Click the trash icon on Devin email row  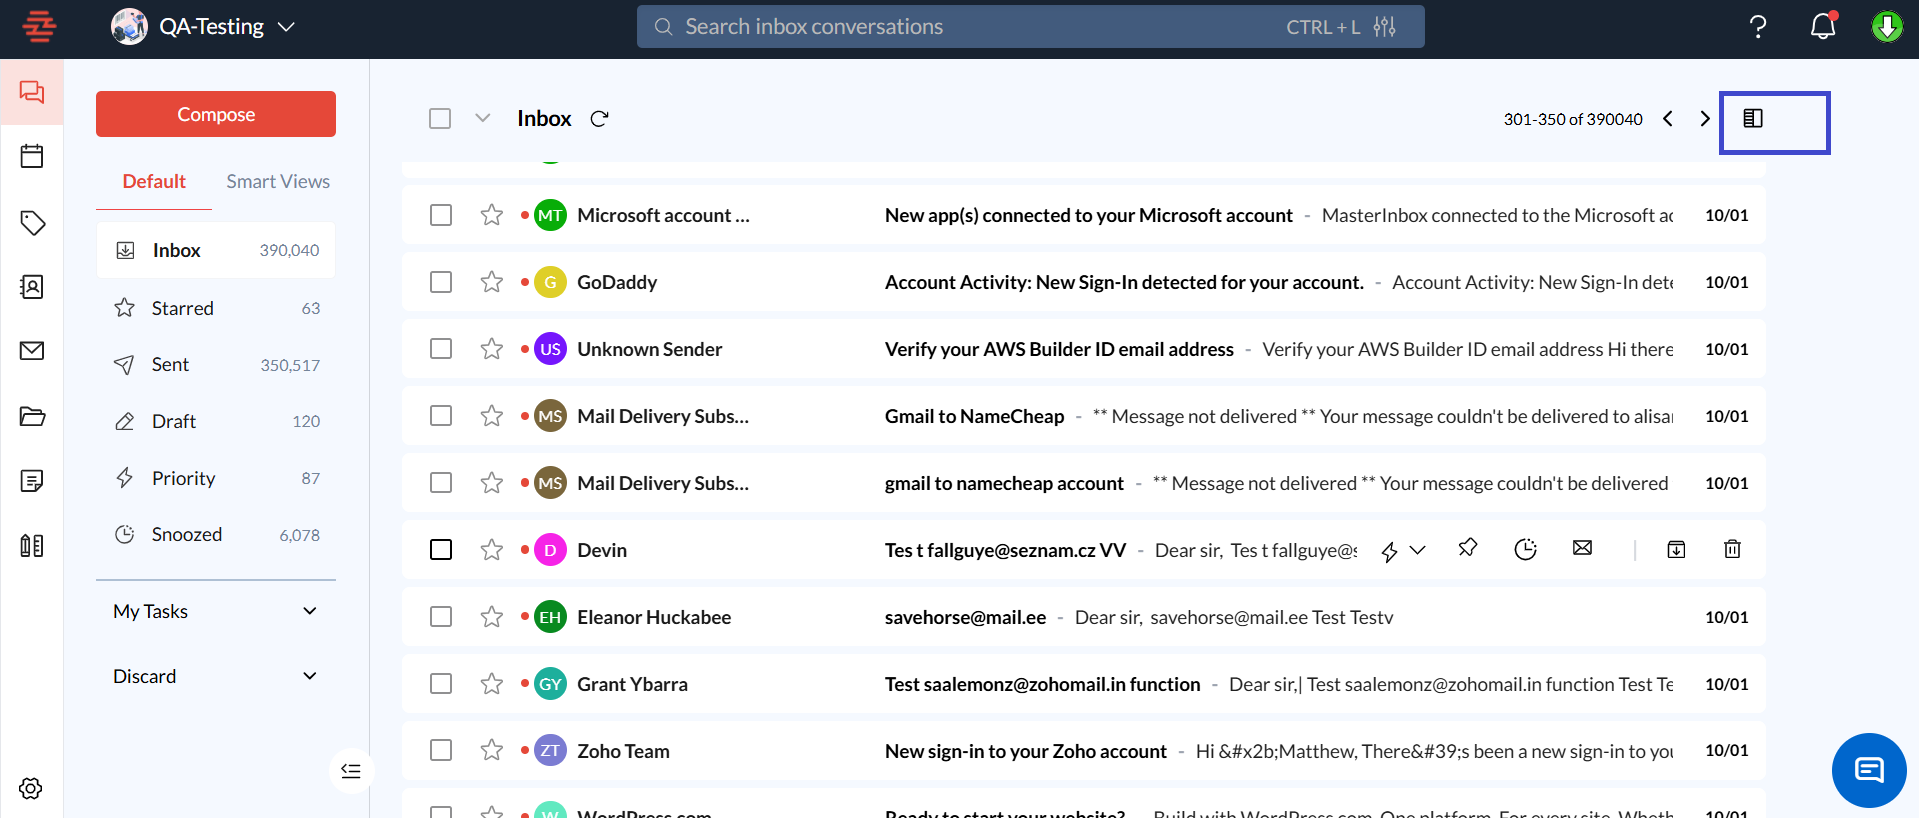[1732, 549]
